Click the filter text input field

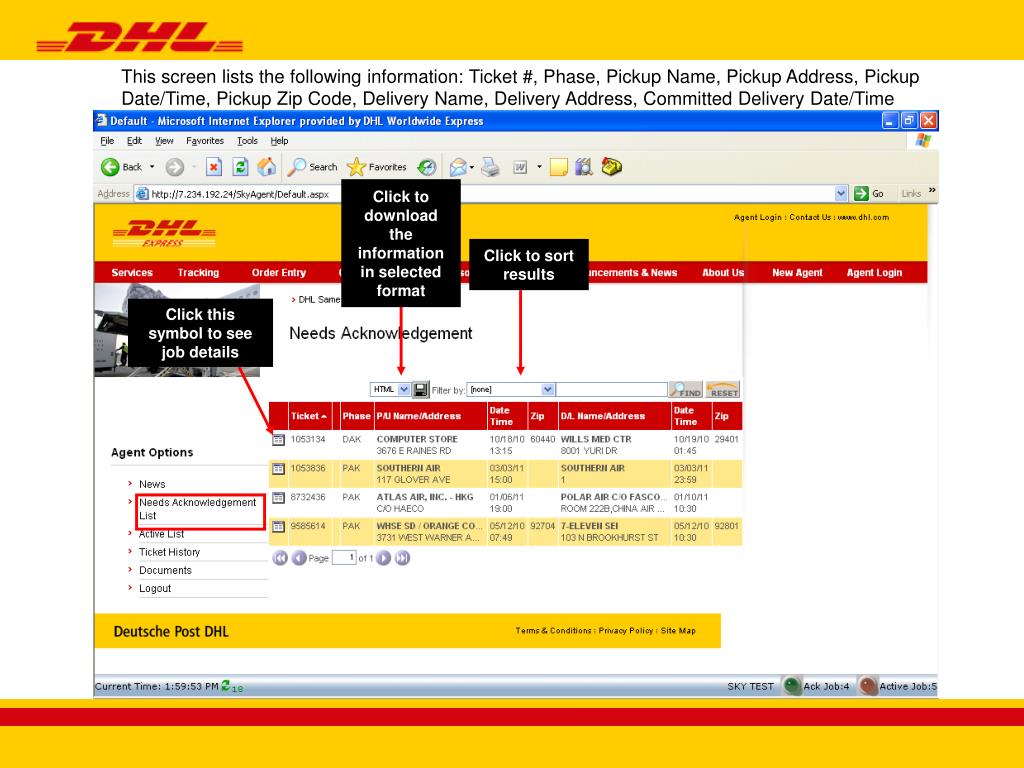(611, 390)
